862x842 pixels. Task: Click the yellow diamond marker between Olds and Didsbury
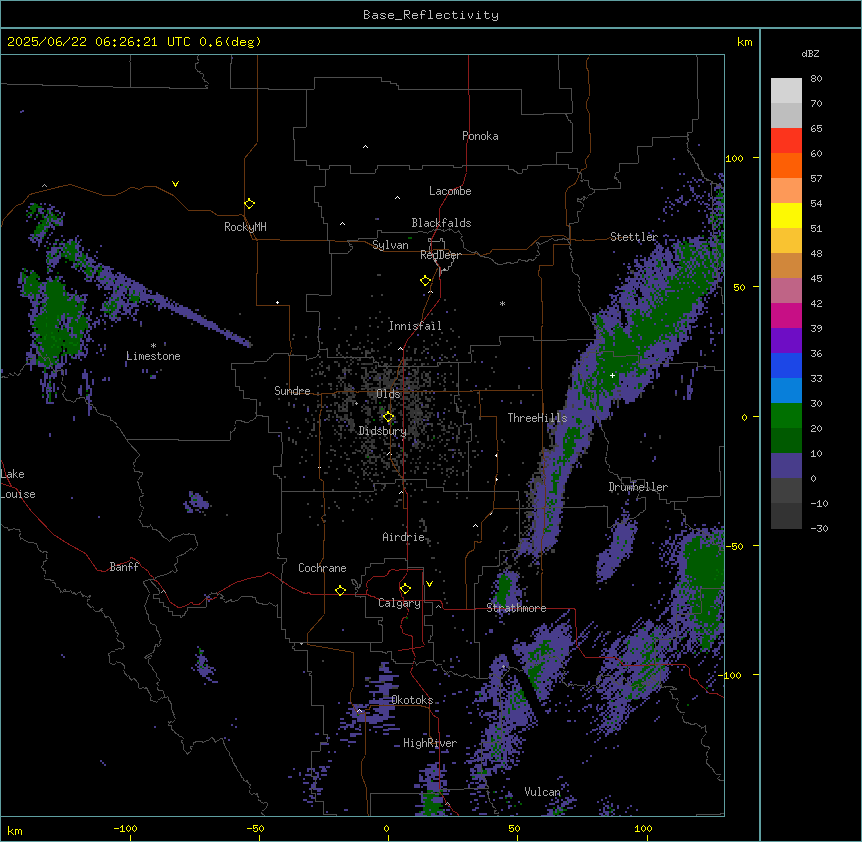[388, 417]
